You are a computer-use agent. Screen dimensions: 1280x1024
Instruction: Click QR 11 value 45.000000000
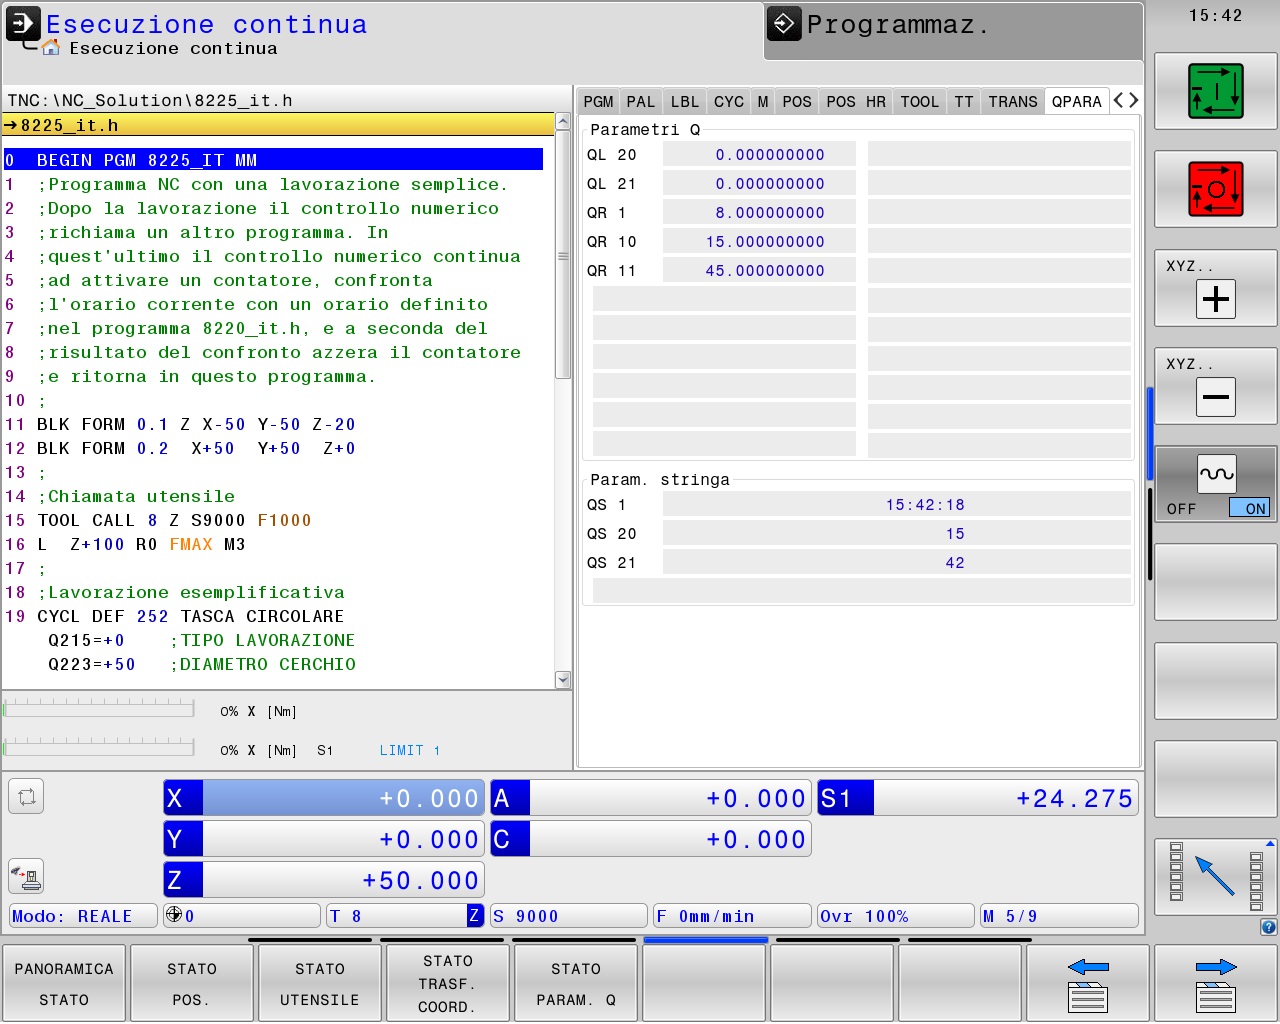click(x=759, y=270)
